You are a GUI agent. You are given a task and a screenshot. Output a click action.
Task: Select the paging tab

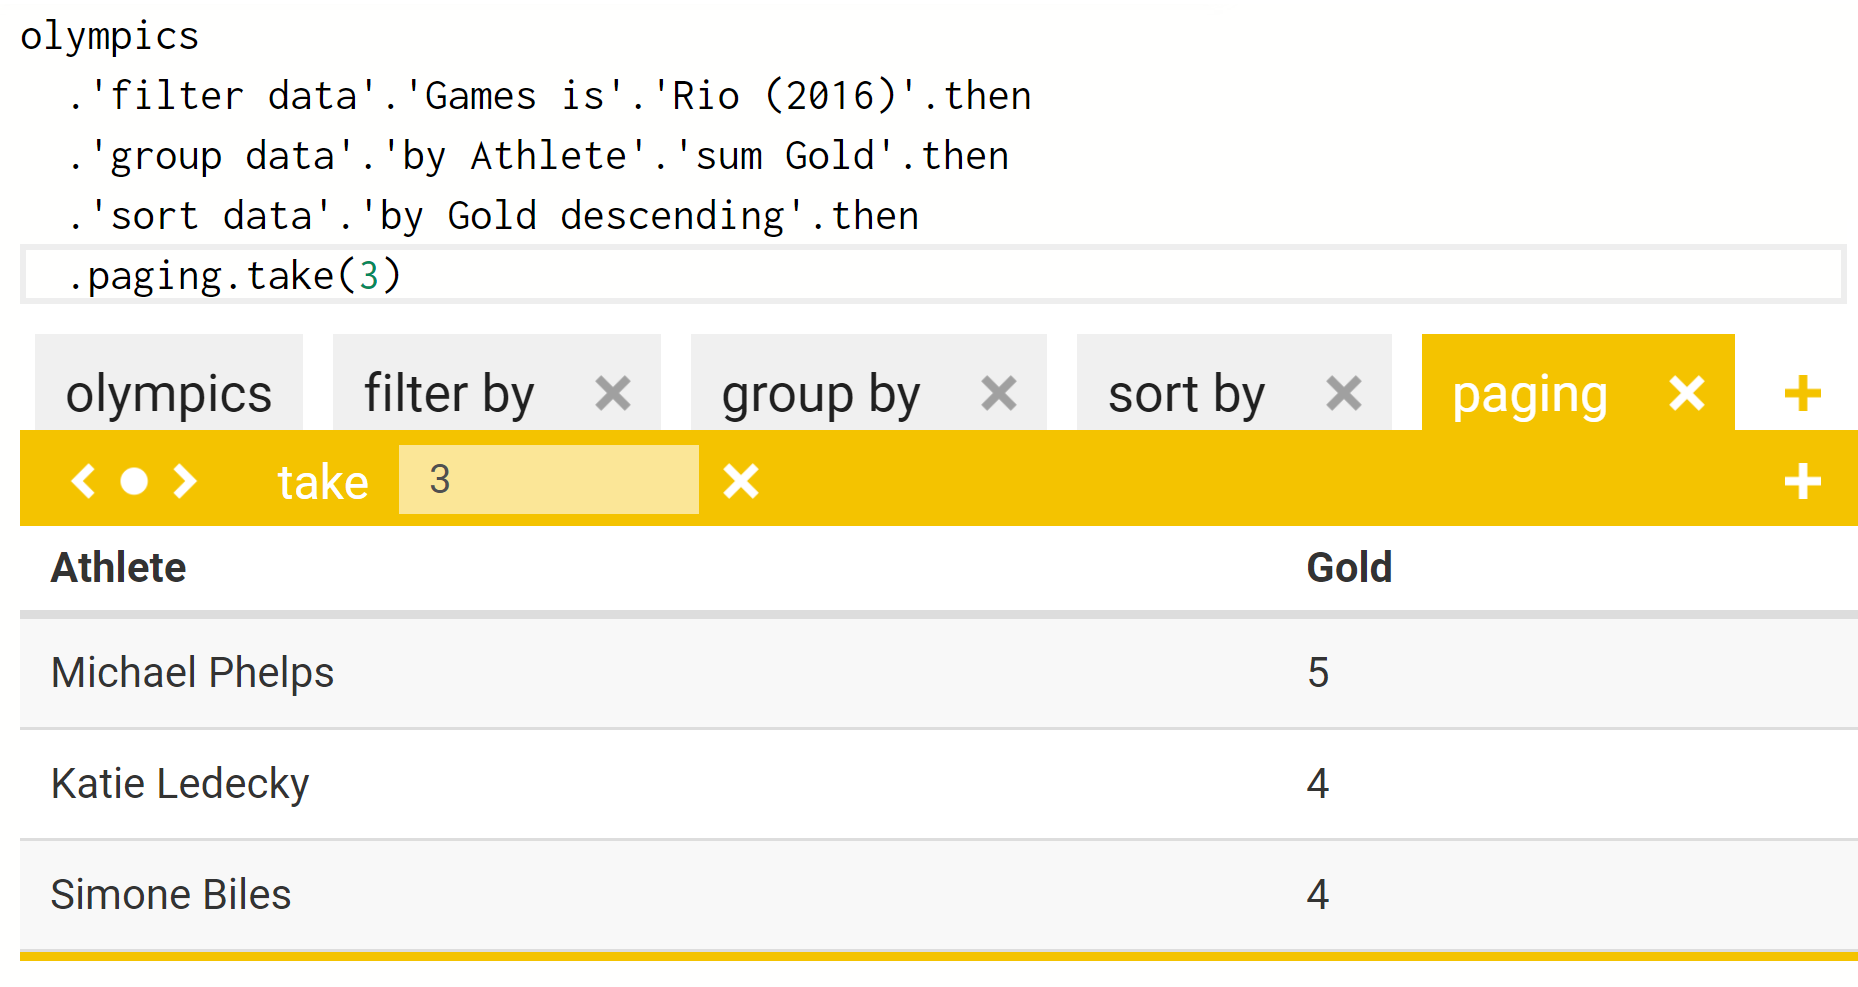(x=1529, y=393)
